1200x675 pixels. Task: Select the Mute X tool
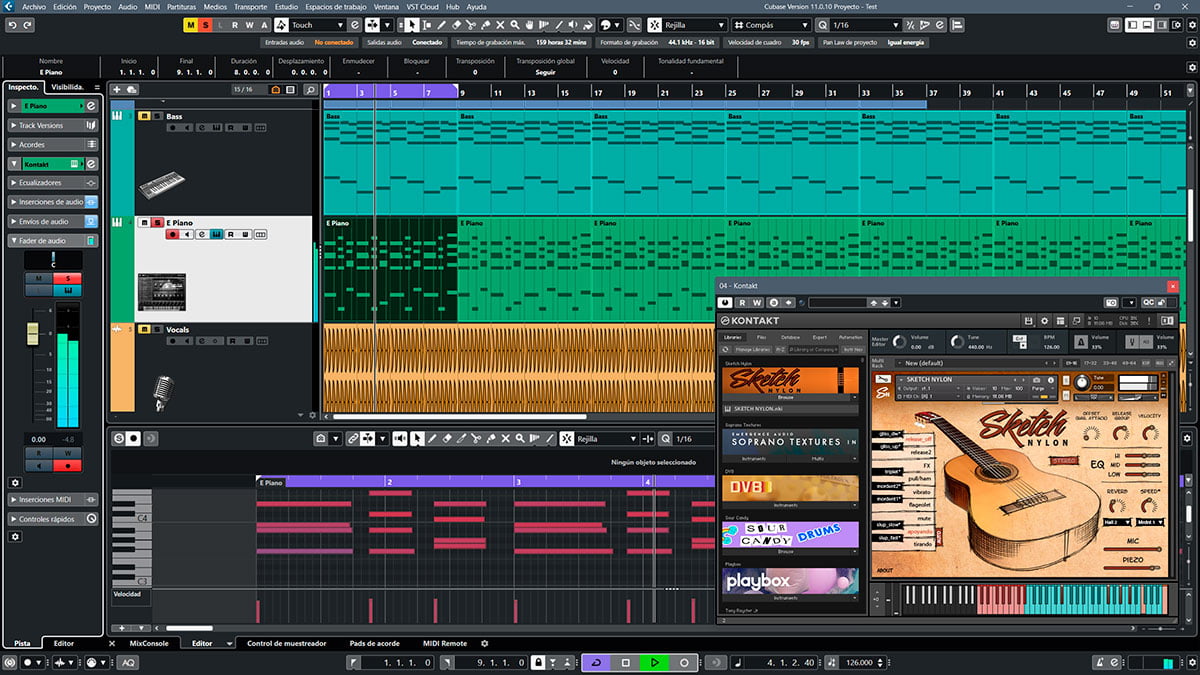(502, 25)
